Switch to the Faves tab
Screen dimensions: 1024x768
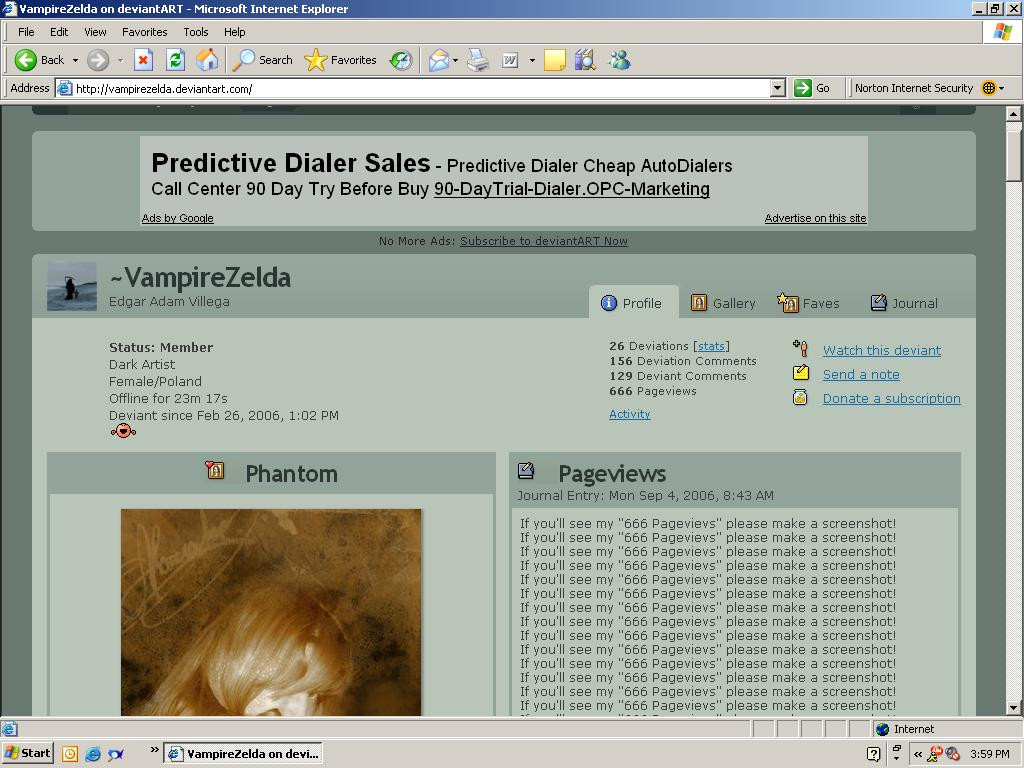[808, 303]
